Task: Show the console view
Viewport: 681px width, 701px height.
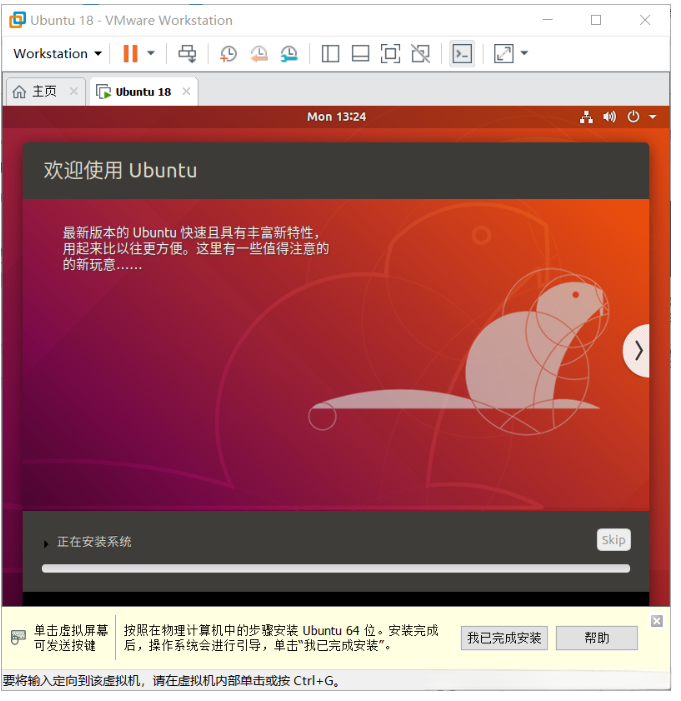Action: coord(461,54)
